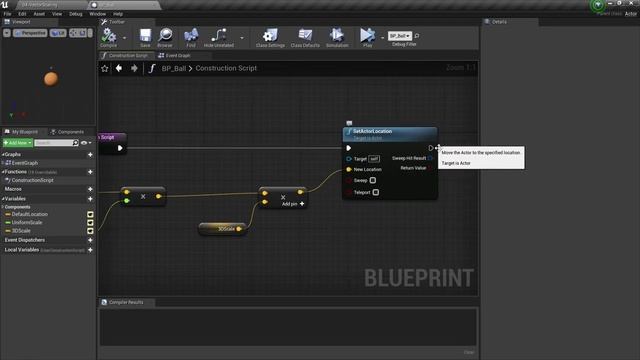Toggle Lit view mode in viewport

58,33
